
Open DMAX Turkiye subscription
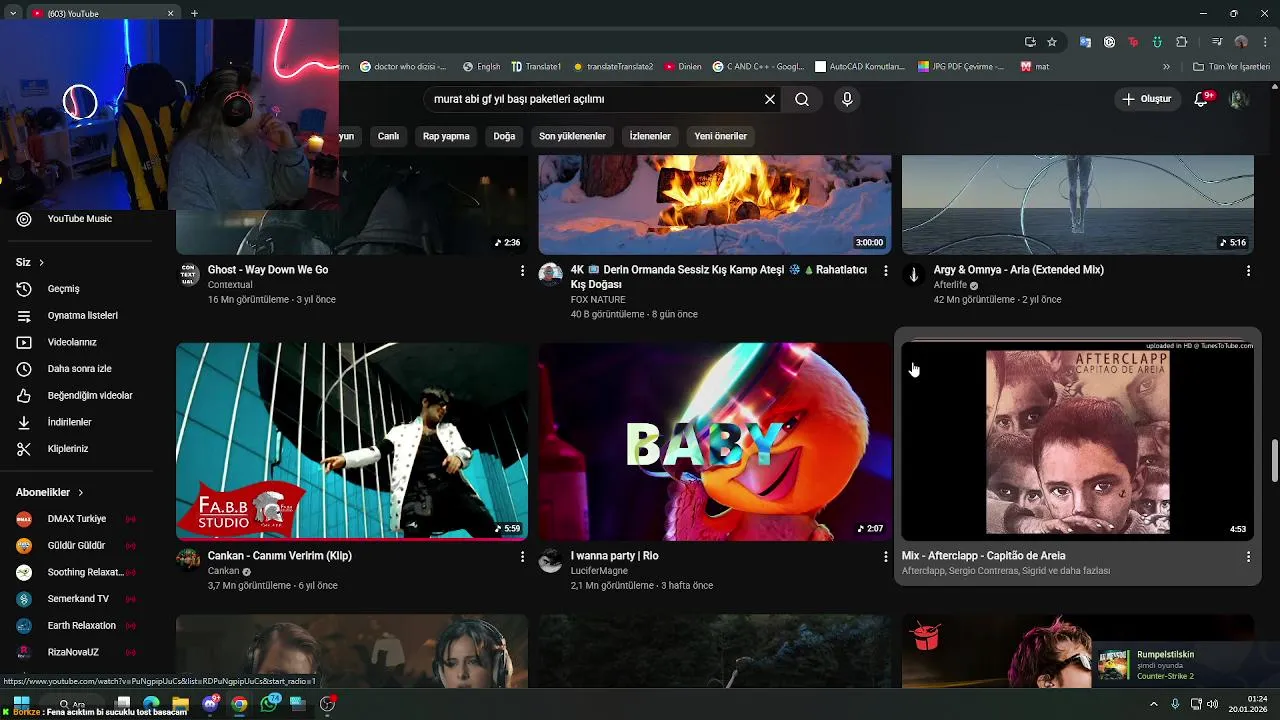(x=80, y=519)
